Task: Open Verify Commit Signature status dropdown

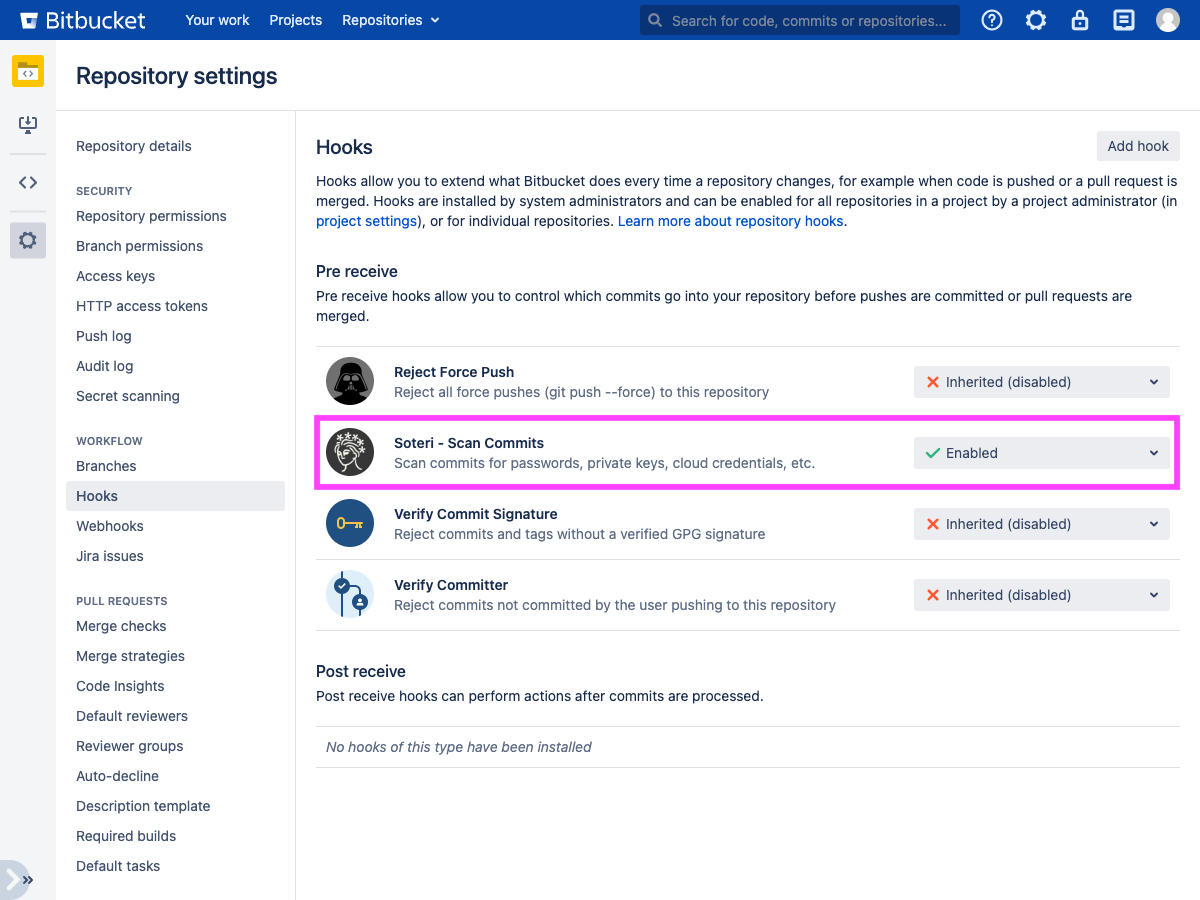Action: 1041,524
